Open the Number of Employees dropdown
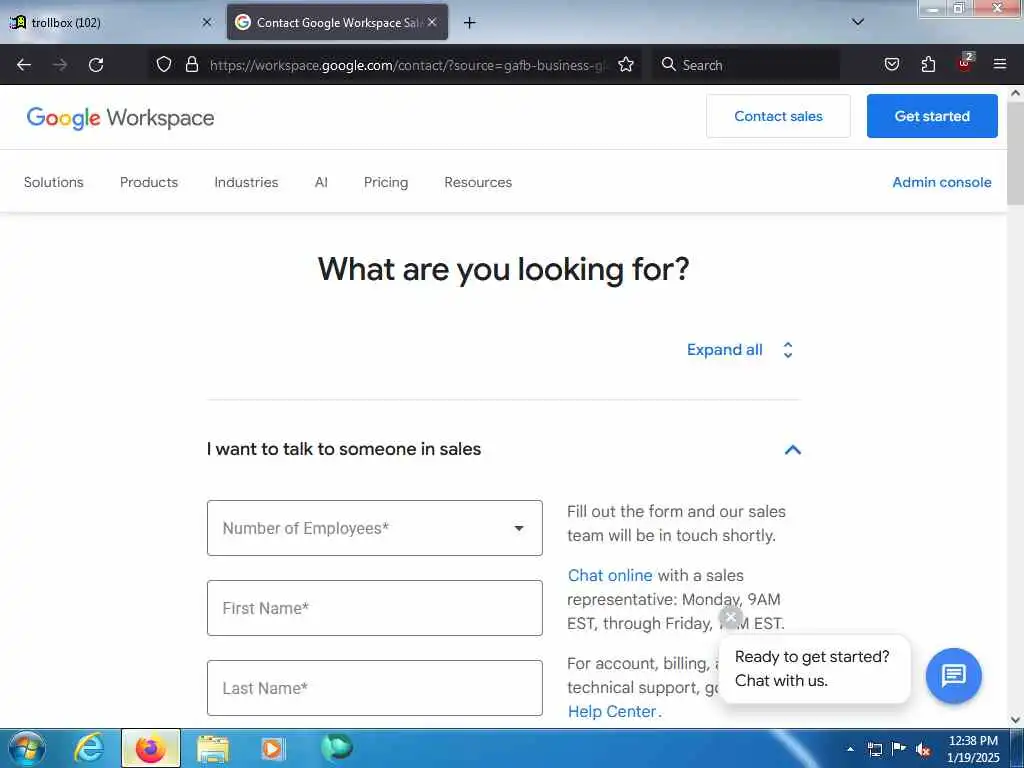 (375, 528)
